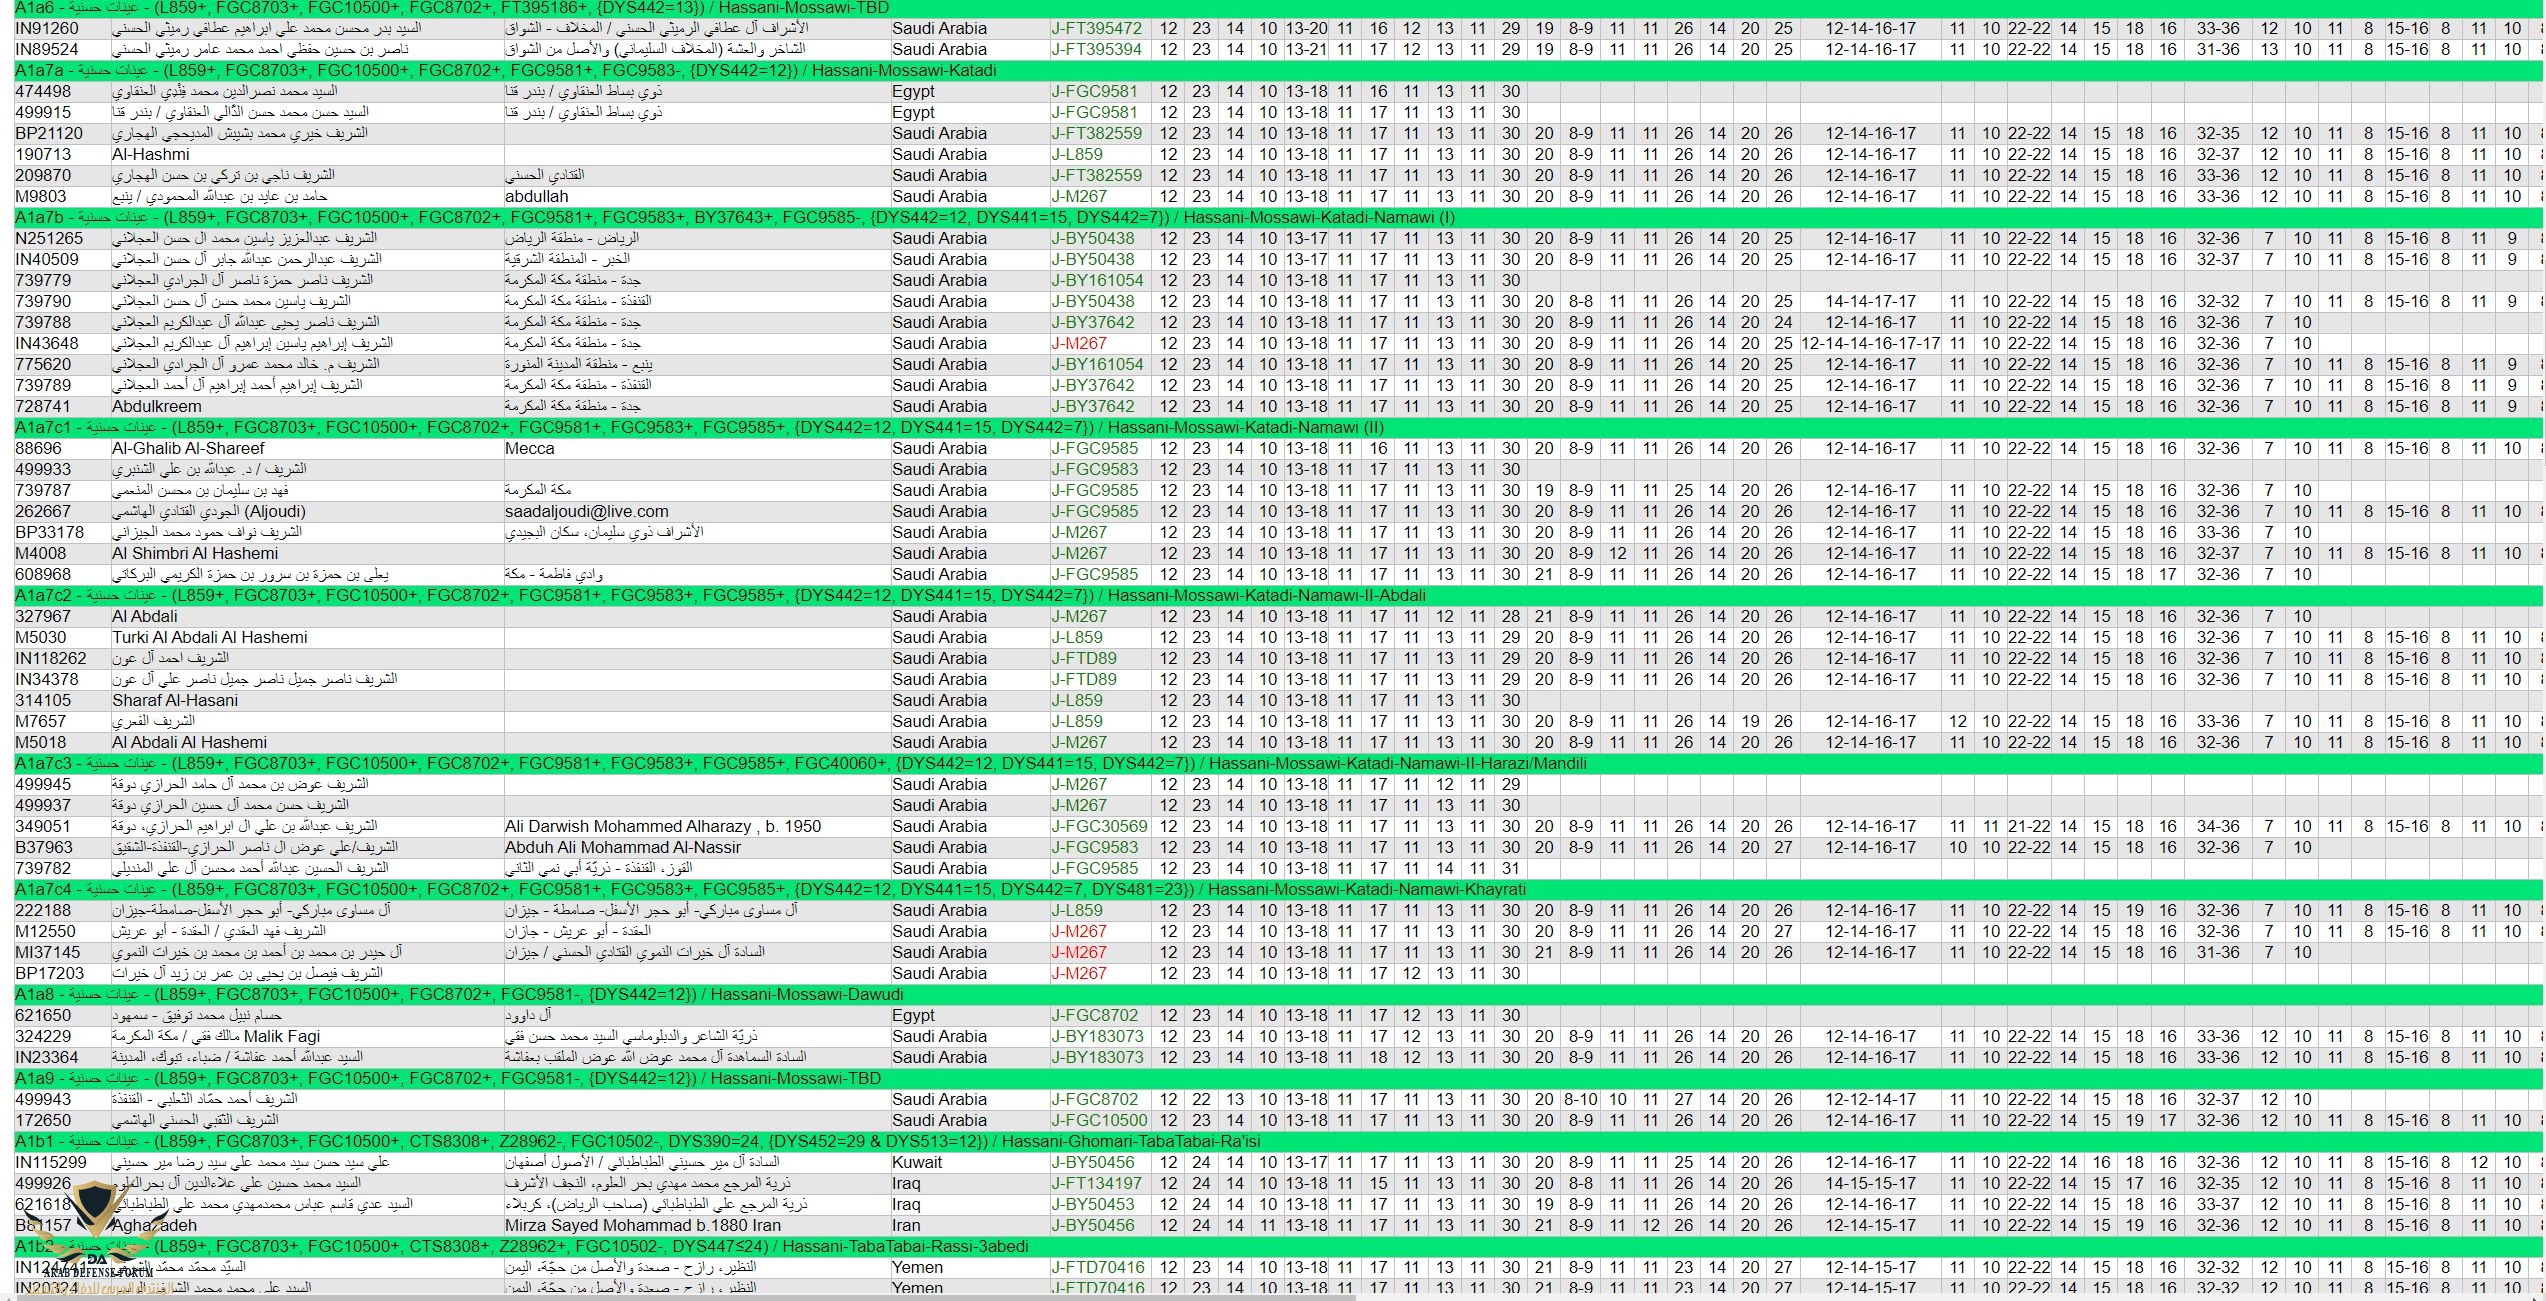Click red J-M267 link in row IN43648

1079,343
